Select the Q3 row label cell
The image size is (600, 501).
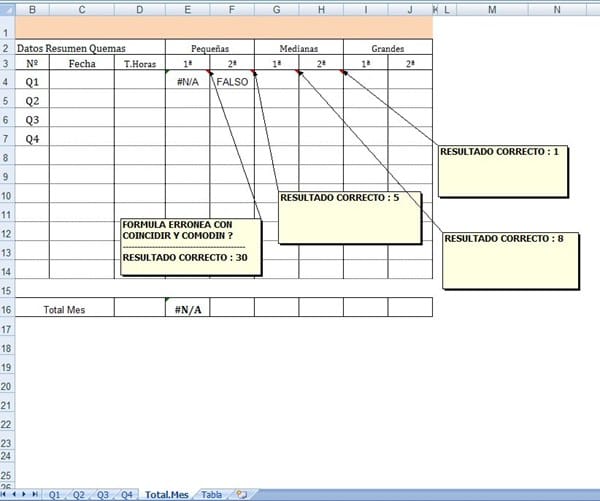(x=33, y=117)
